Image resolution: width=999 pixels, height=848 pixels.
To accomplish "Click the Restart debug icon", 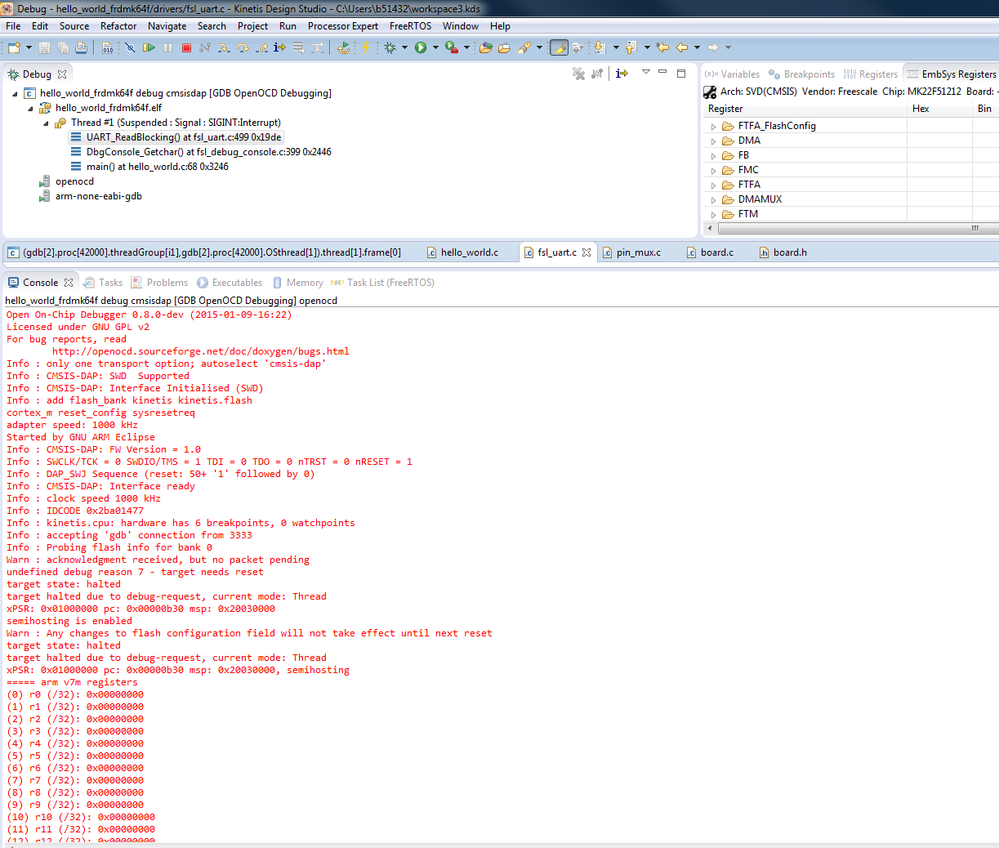I will [x=343, y=48].
